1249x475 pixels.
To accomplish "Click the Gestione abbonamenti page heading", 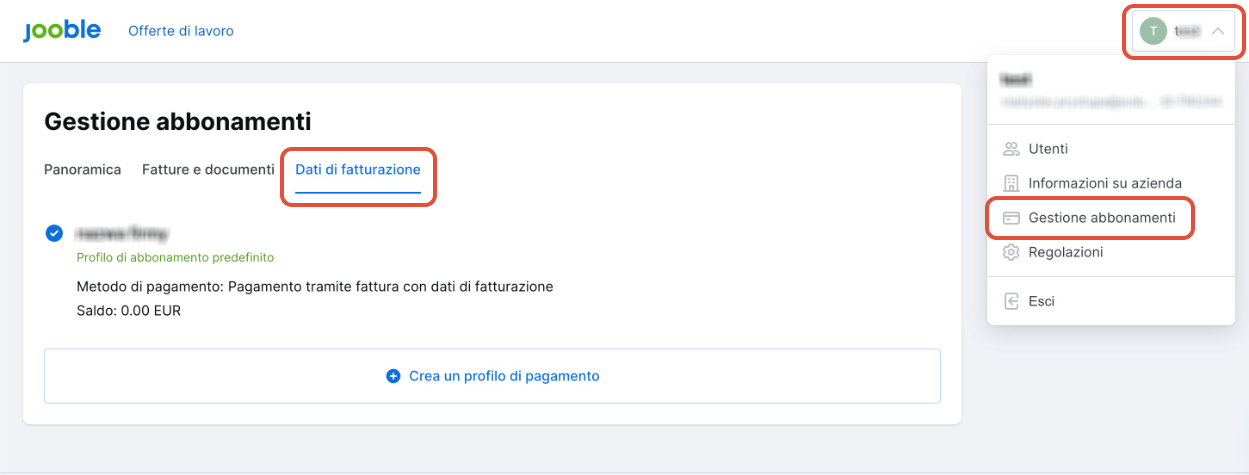I will pos(178,122).
